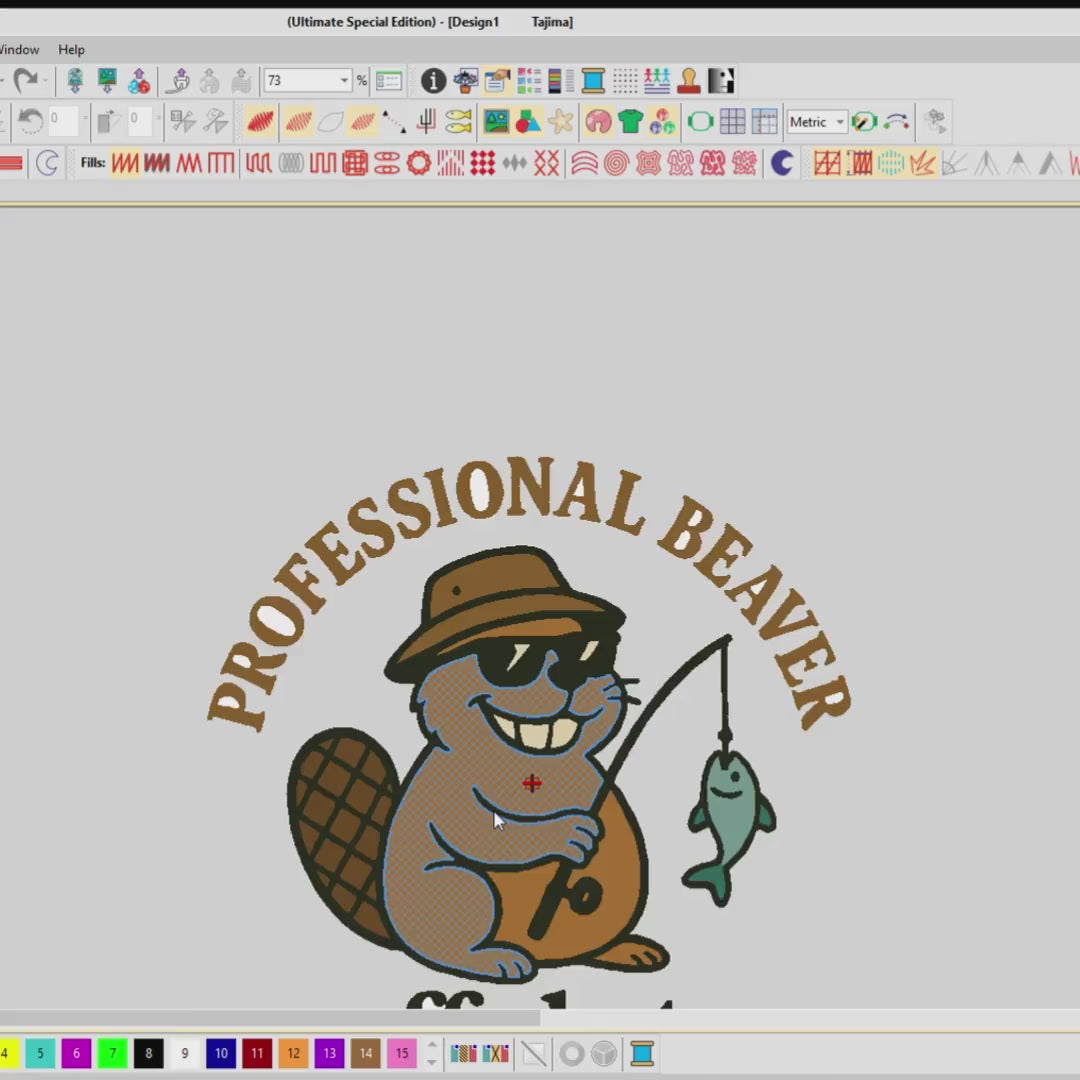This screenshot has width=1080, height=1080.
Task: Expand the redo history dropdown arrow
Action: pyautogui.click(x=46, y=81)
